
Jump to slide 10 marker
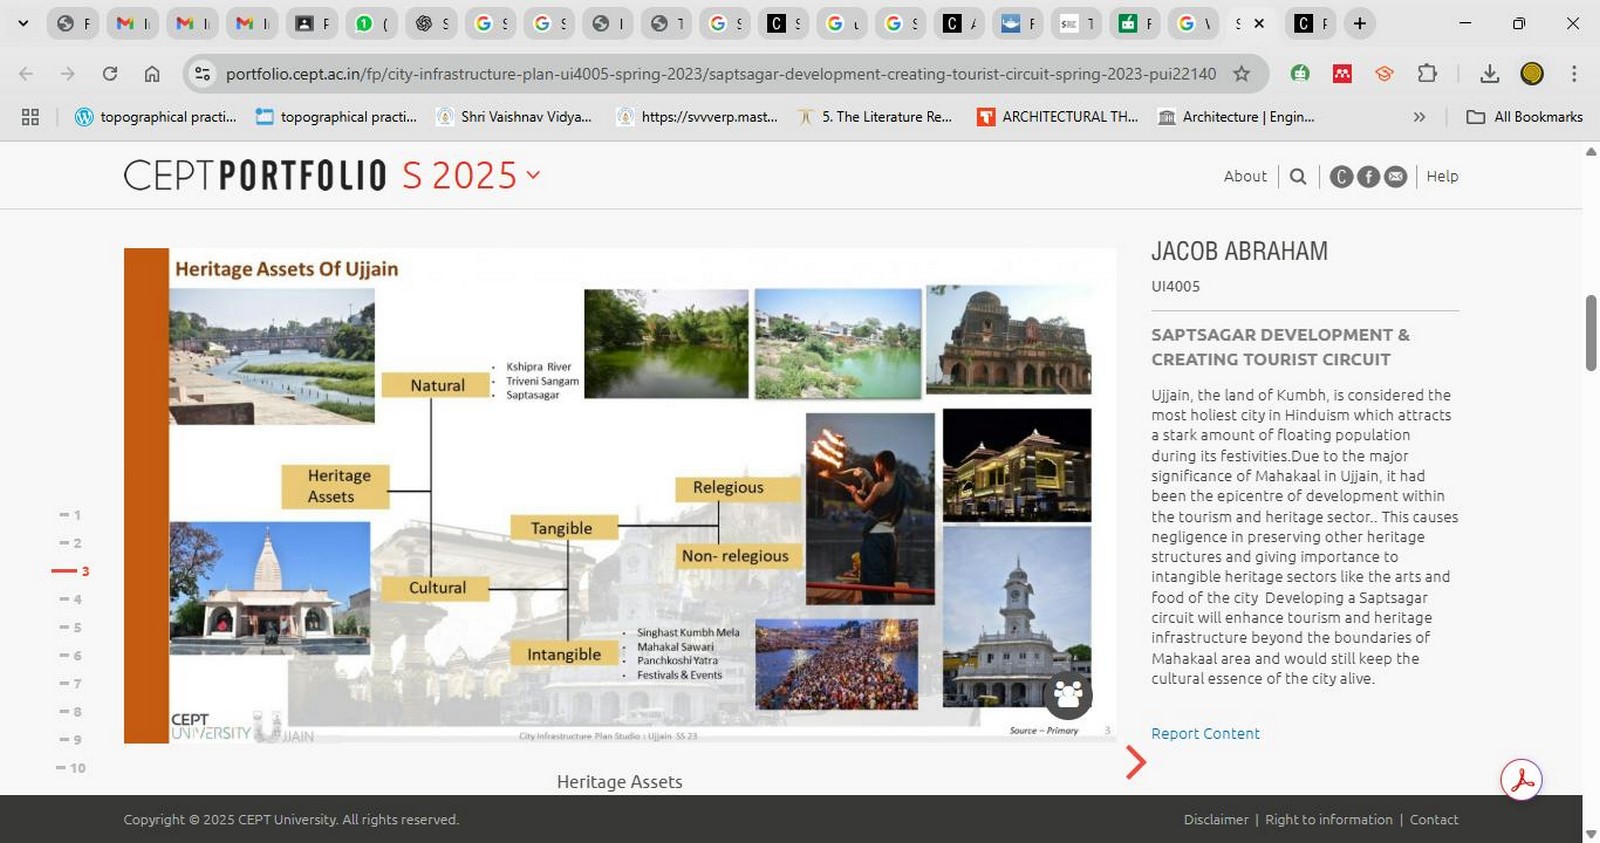tap(71, 768)
